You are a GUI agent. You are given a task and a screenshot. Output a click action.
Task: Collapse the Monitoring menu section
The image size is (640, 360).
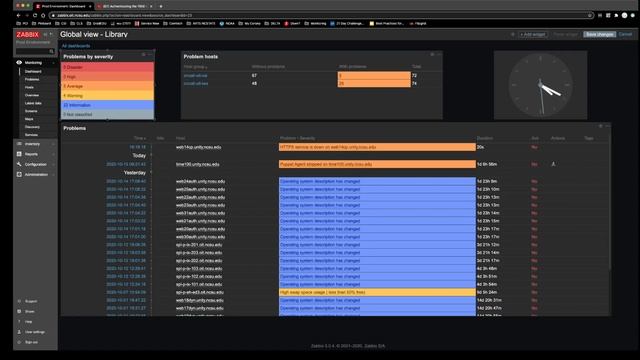click(x=53, y=63)
